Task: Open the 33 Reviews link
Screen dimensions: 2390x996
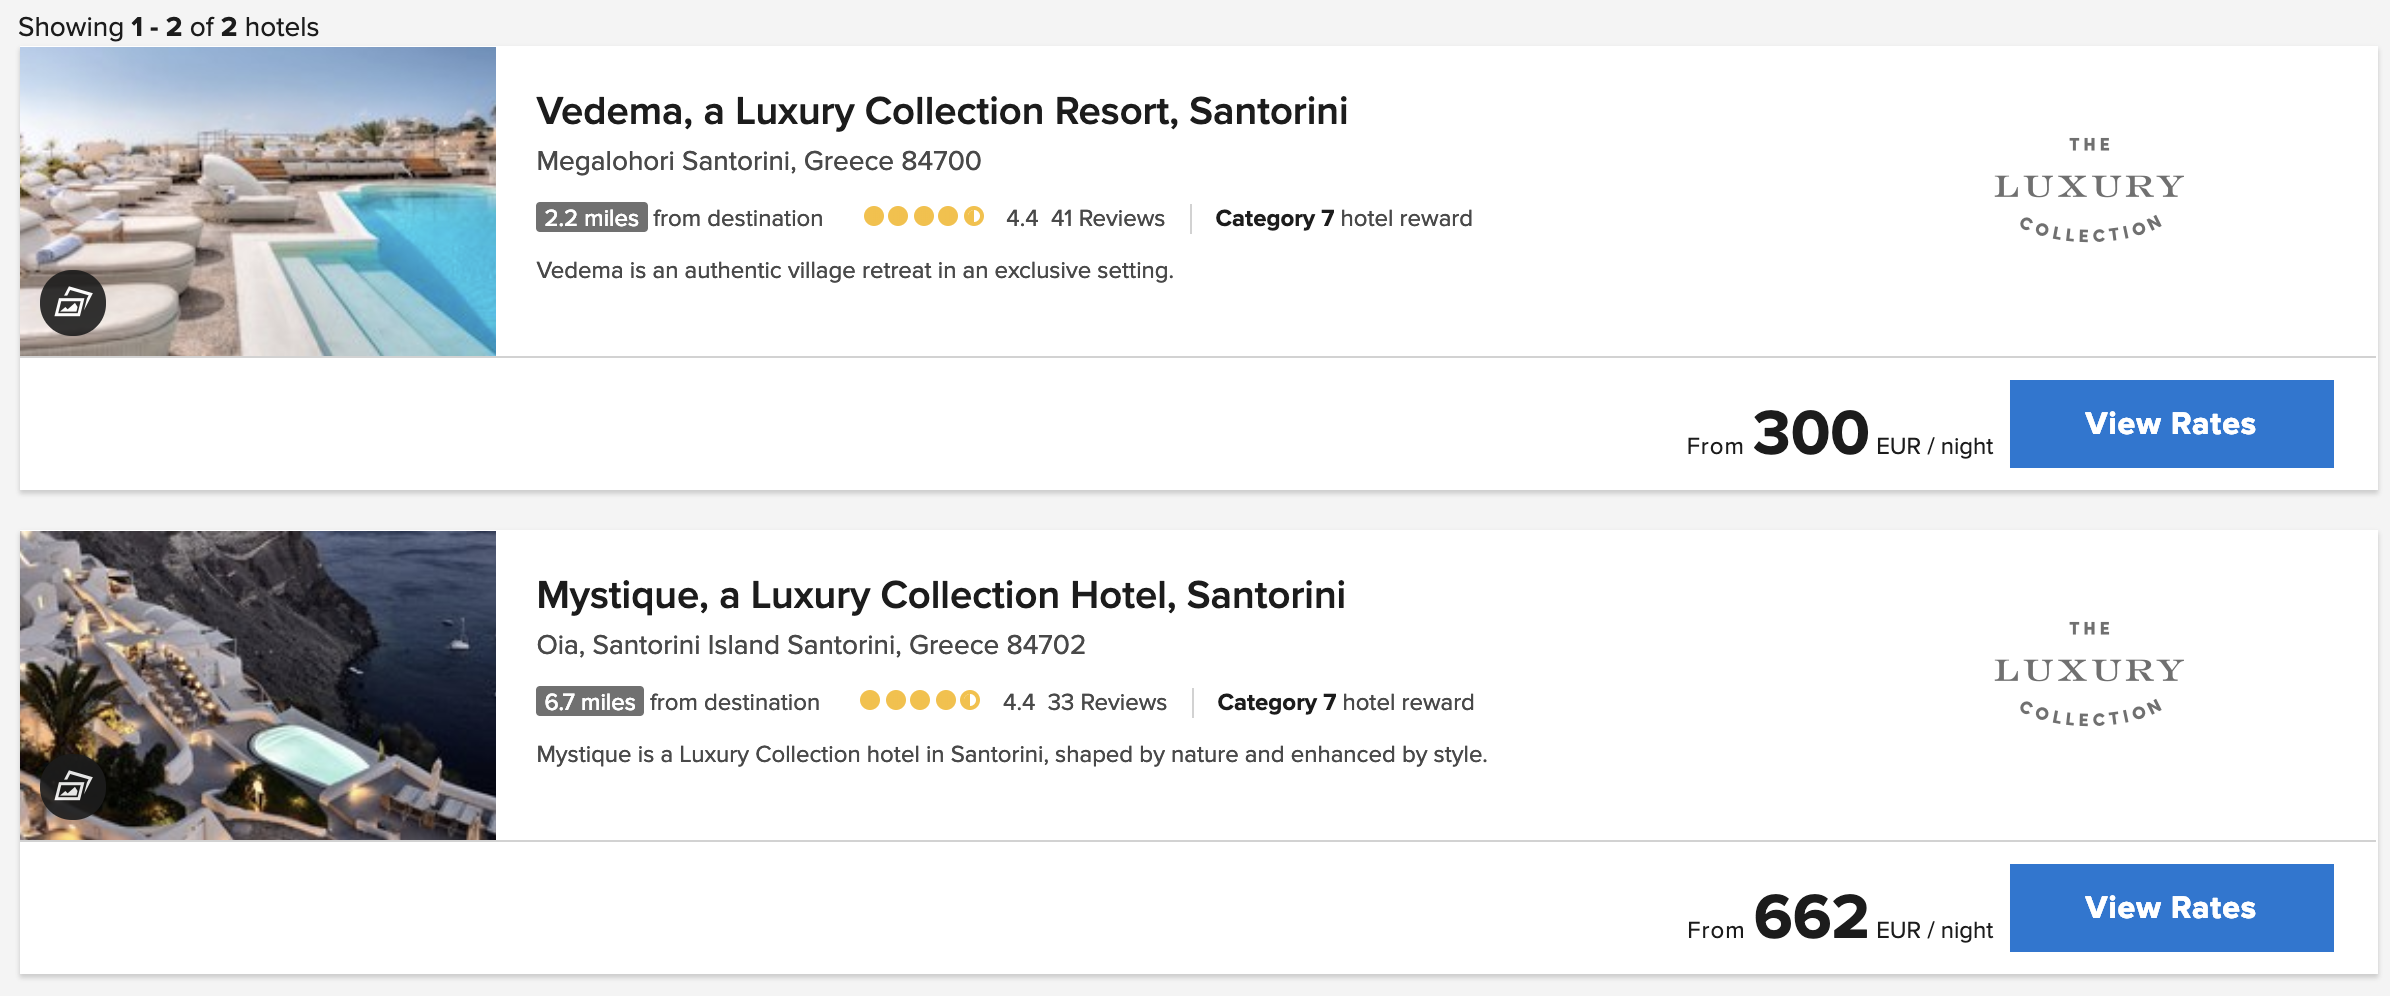Action: point(1107,702)
